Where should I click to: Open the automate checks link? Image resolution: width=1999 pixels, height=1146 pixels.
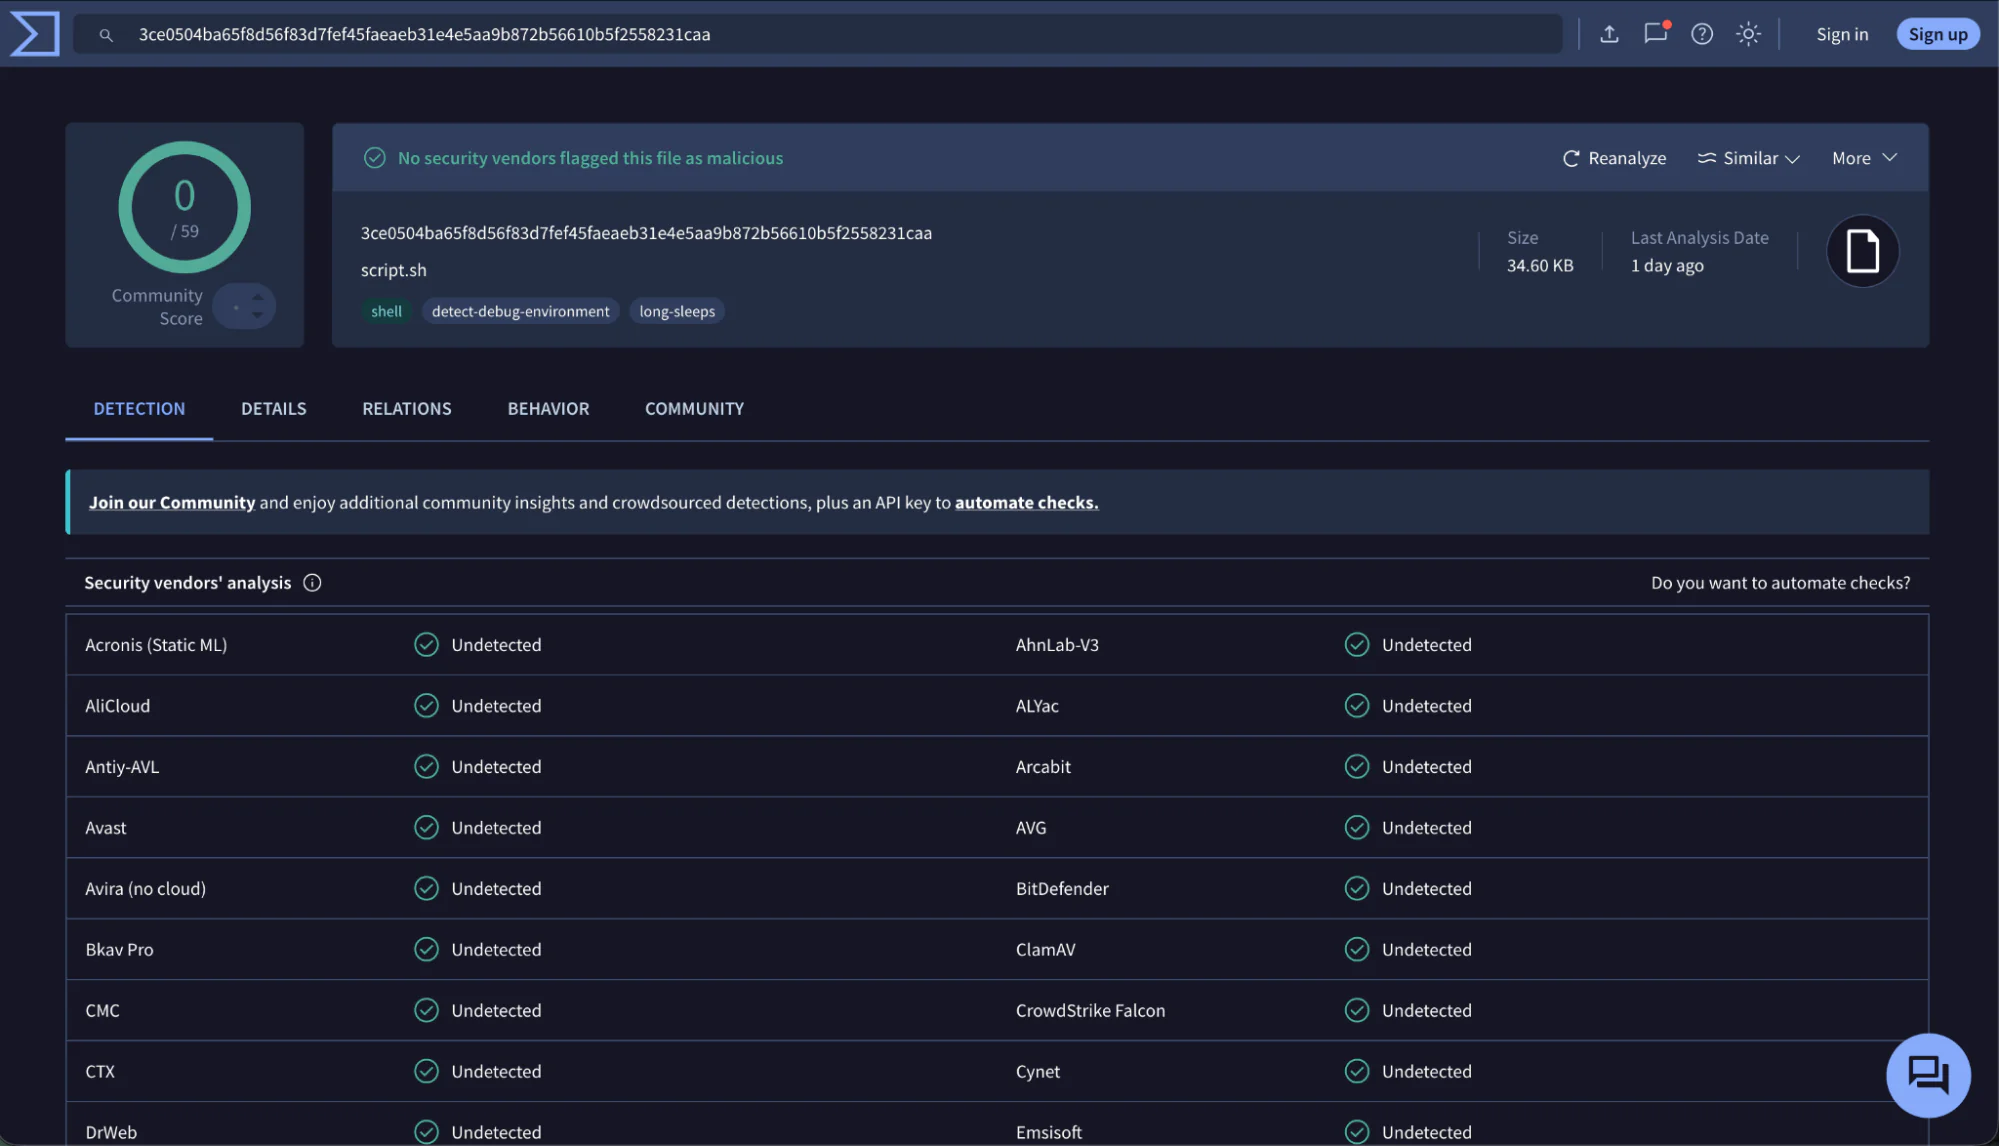tap(1026, 503)
